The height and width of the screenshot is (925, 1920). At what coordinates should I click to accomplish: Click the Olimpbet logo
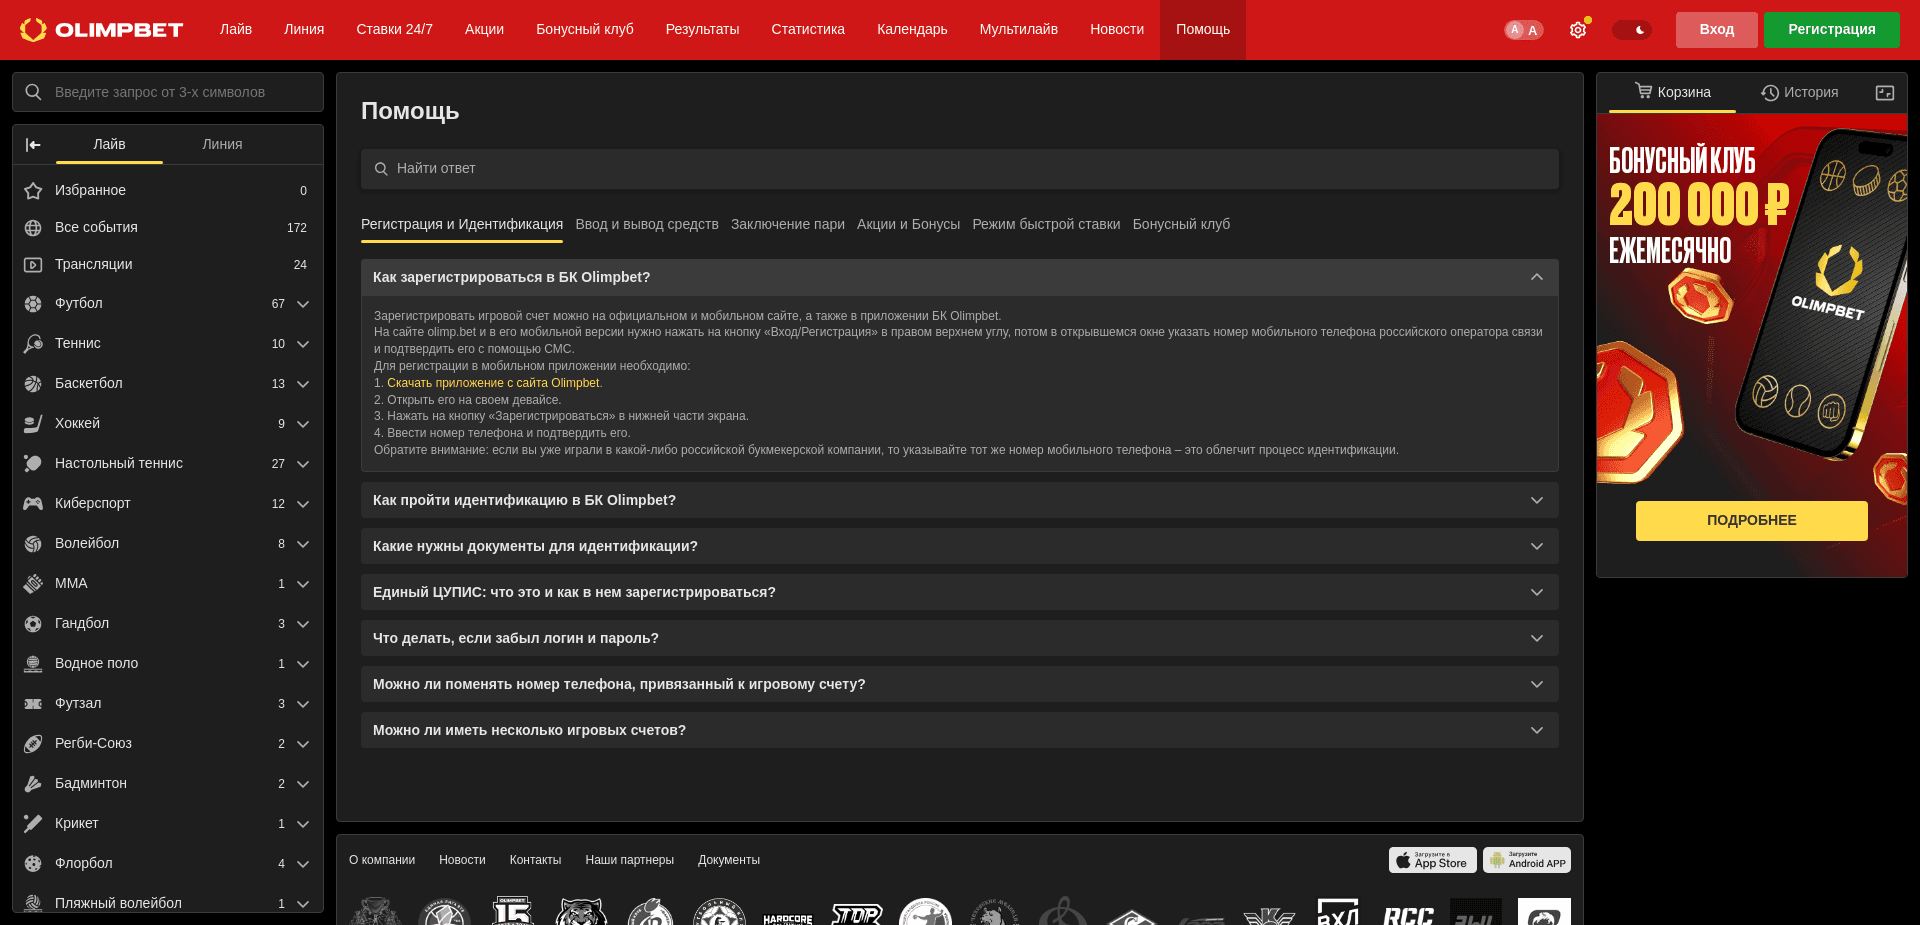point(102,30)
